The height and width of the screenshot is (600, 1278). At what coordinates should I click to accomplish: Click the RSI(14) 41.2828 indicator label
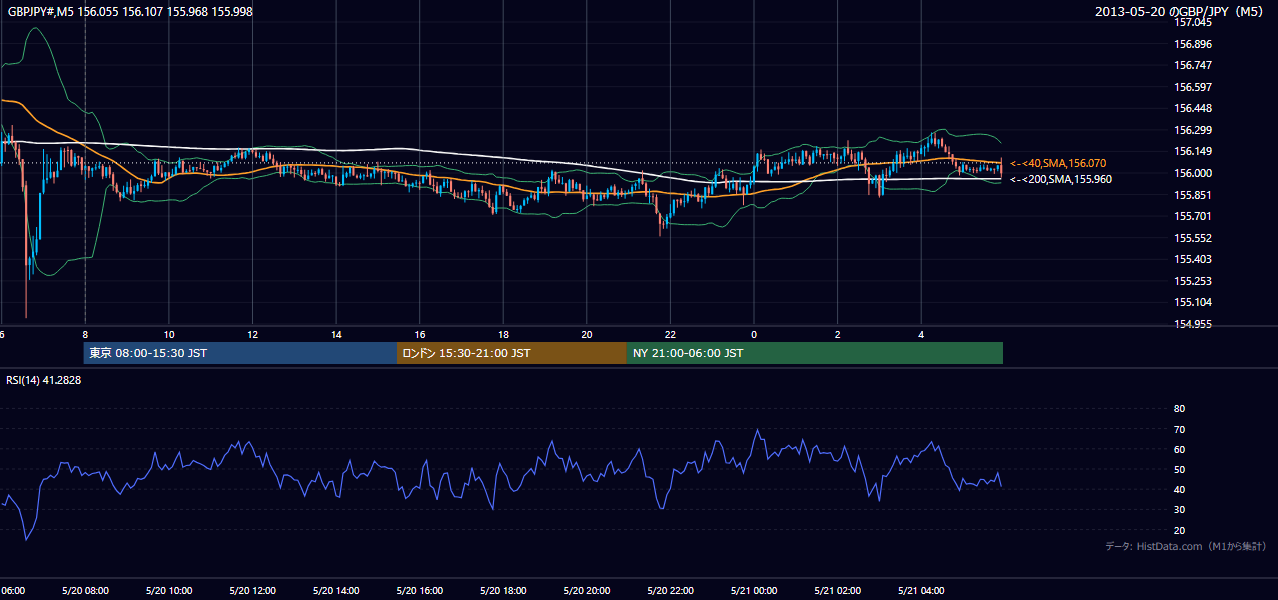(x=44, y=380)
